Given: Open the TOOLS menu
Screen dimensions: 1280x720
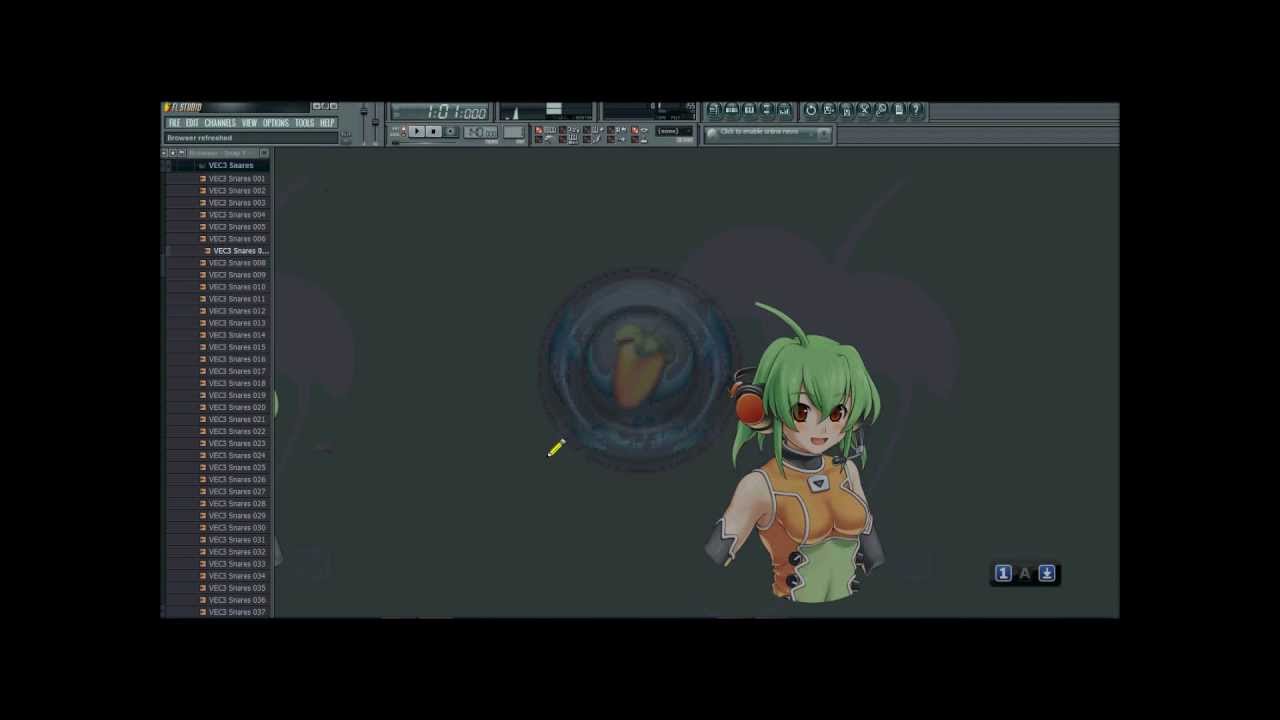Looking at the screenshot, I should (304, 123).
